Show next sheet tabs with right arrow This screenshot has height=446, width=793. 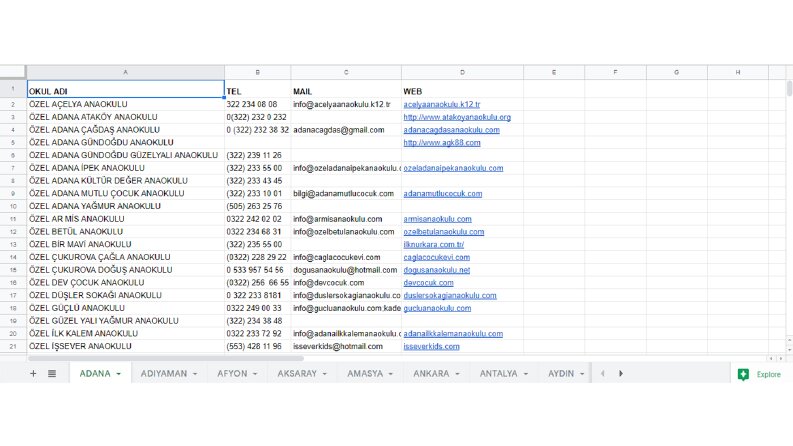(621, 374)
